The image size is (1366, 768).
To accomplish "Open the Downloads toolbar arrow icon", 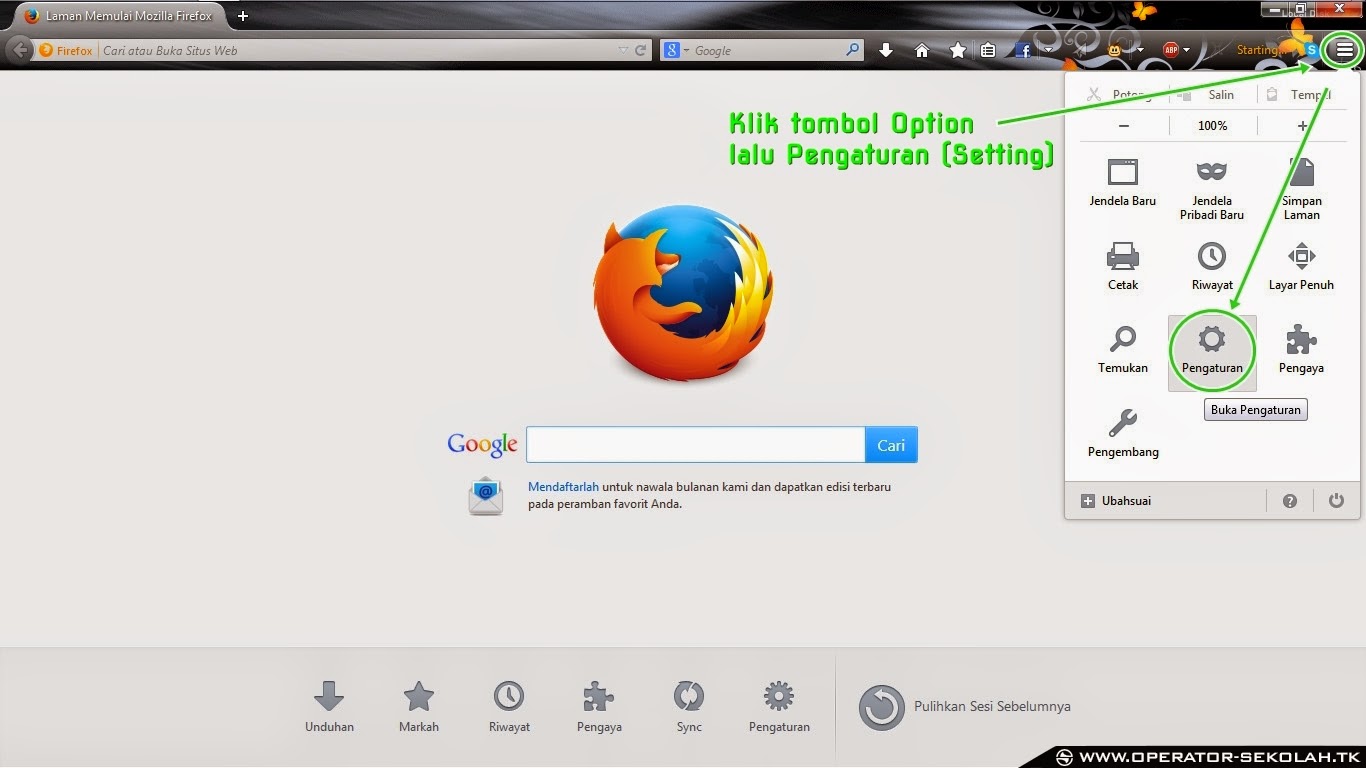I will [x=885, y=50].
